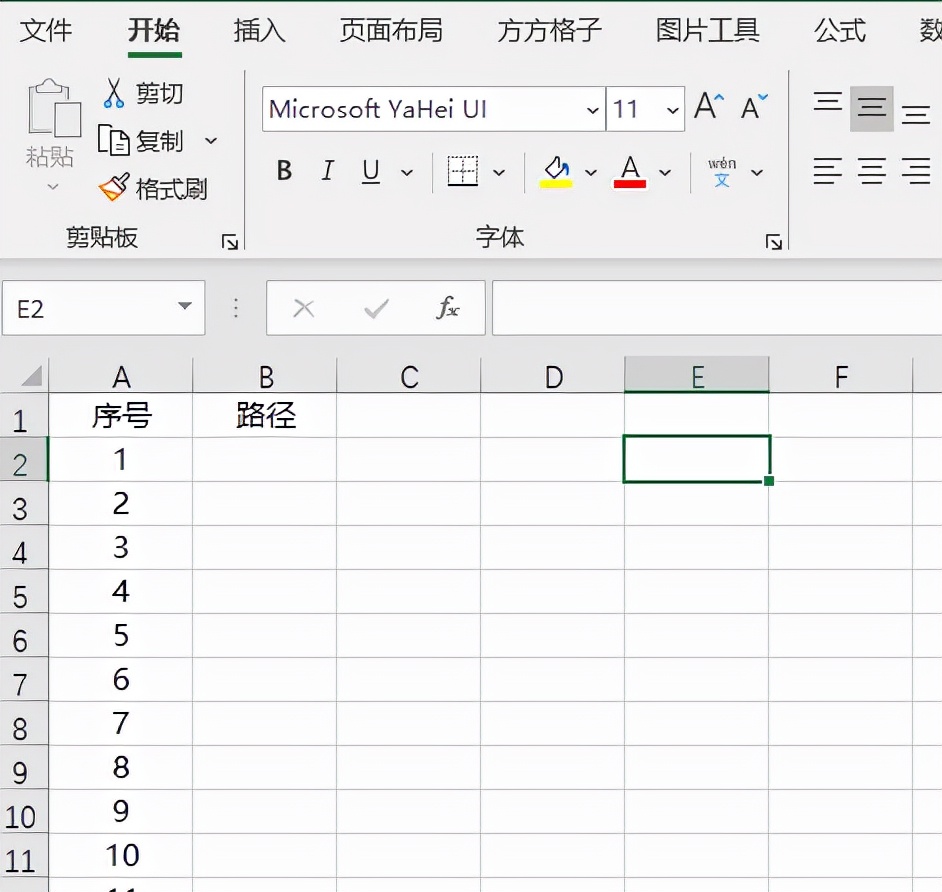Toggle bold formatting on the selected cell

click(283, 171)
